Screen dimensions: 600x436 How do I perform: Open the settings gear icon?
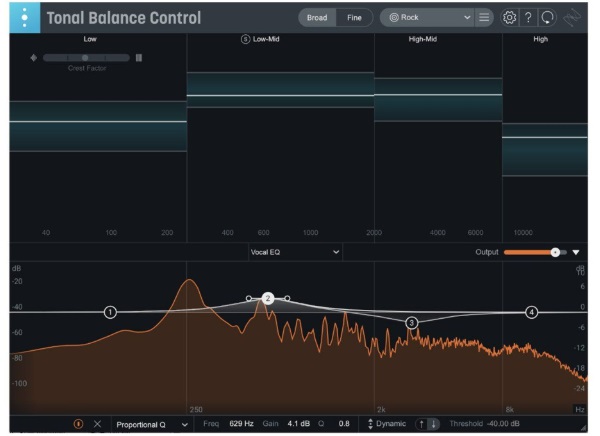pyautogui.click(x=511, y=18)
